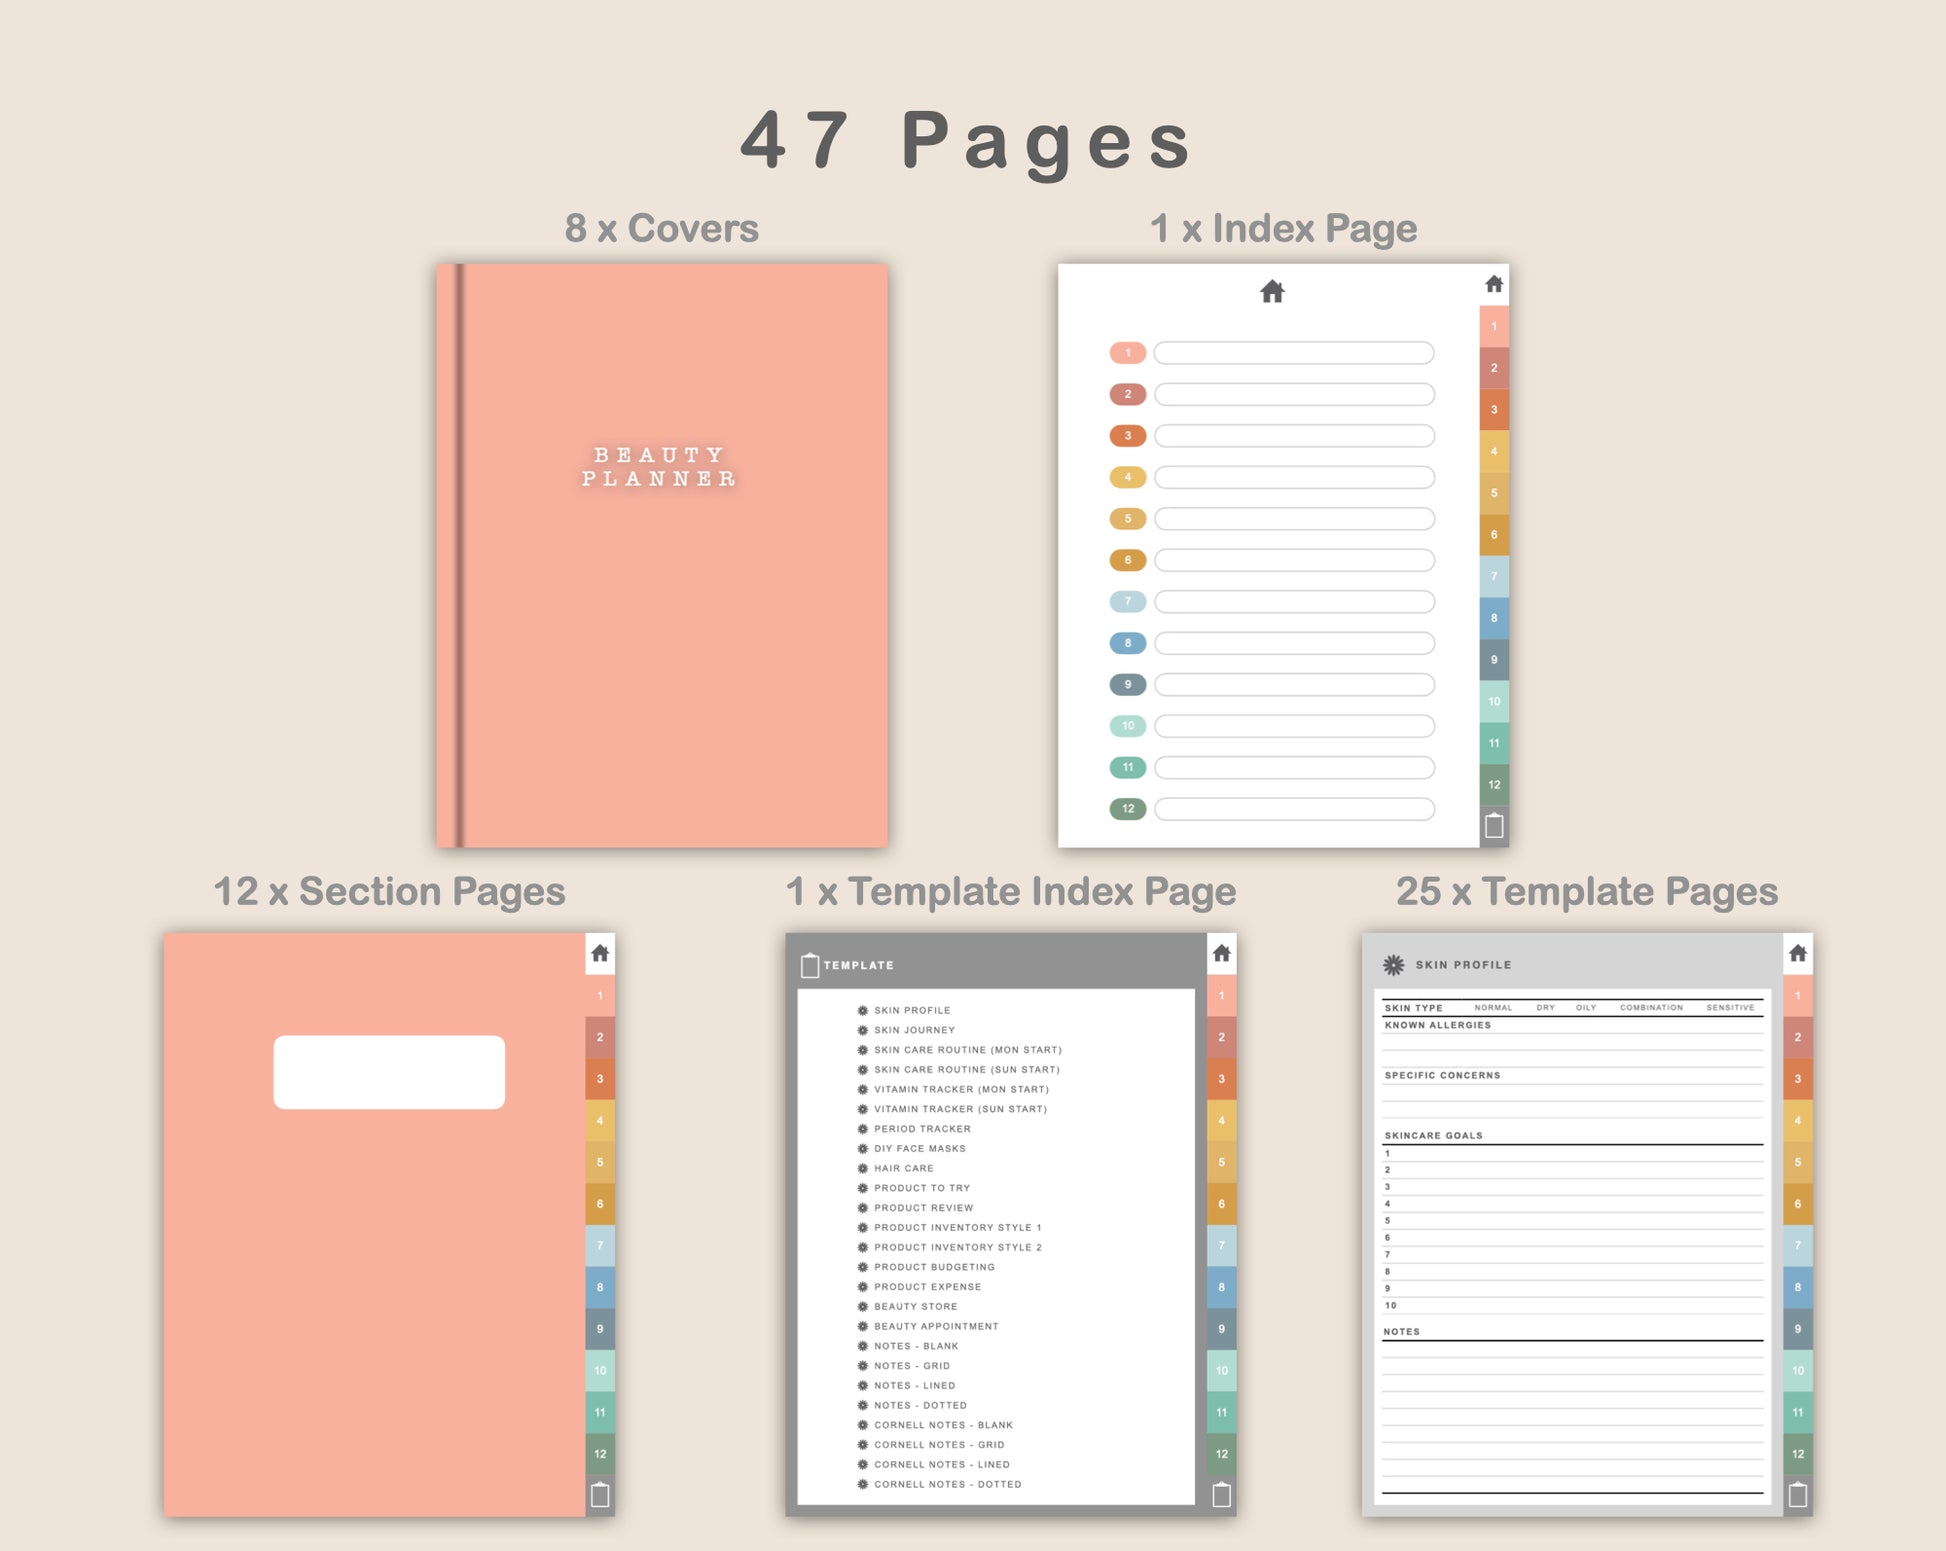This screenshot has width=1946, height=1551.
Task: Select SENSITIVE skin type option
Action: click(x=1730, y=1008)
